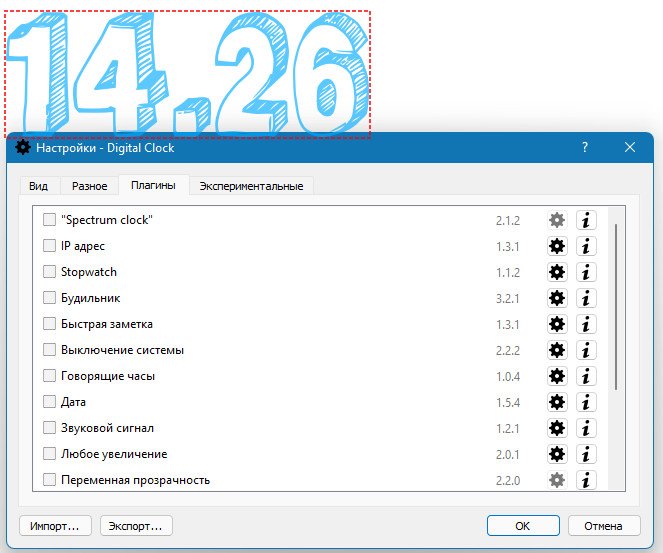663x553 pixels.
Task: Open Говорящие часы settings gear
Action: coord(557,376)
